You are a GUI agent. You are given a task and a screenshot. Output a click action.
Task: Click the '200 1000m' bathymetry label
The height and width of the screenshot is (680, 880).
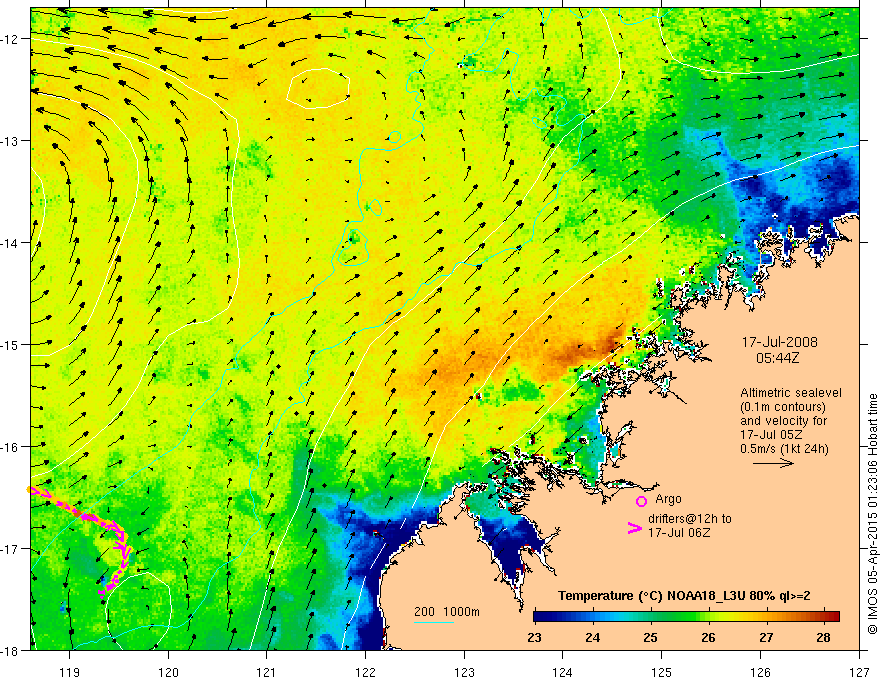tap(447, 612)
